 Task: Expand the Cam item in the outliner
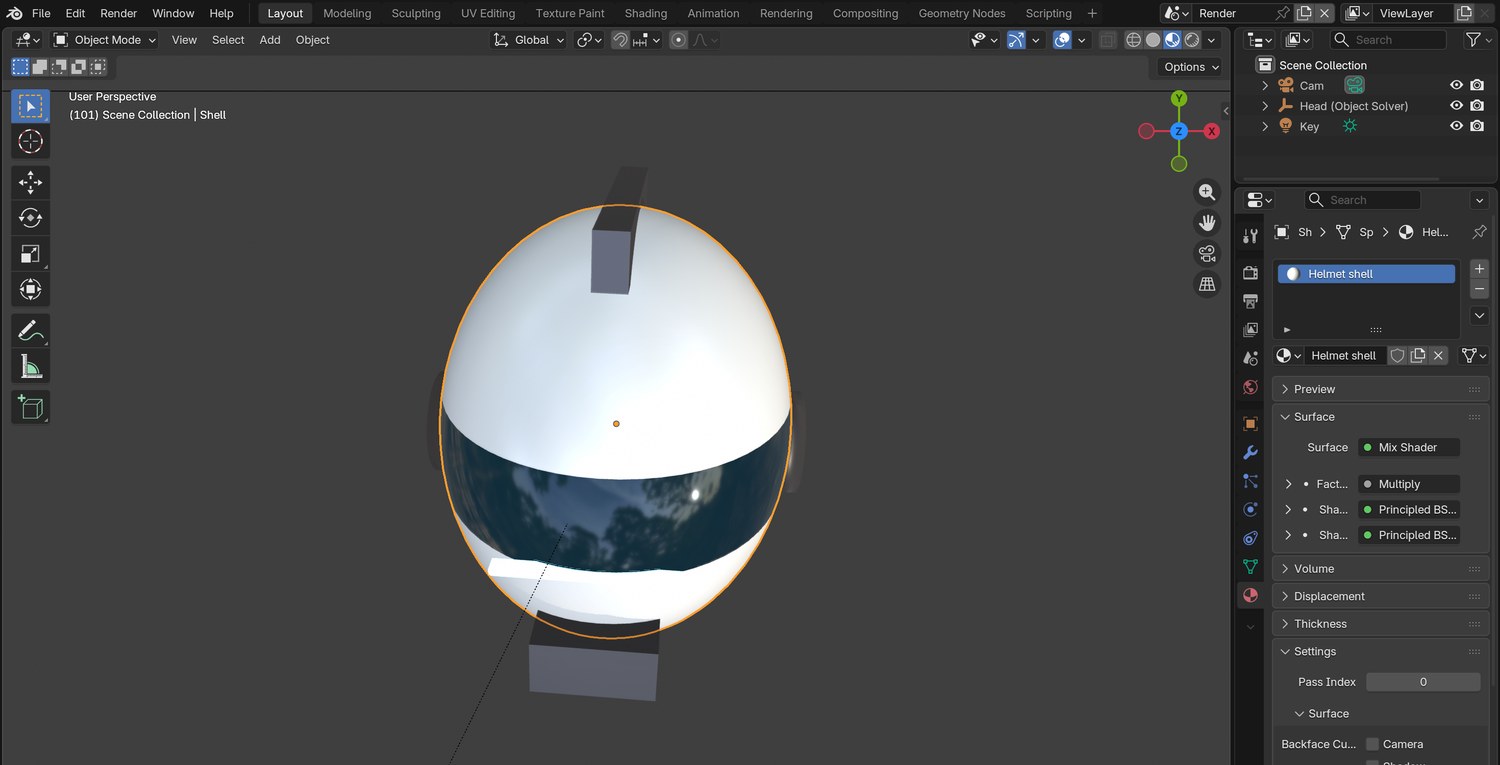[1265, 86]
